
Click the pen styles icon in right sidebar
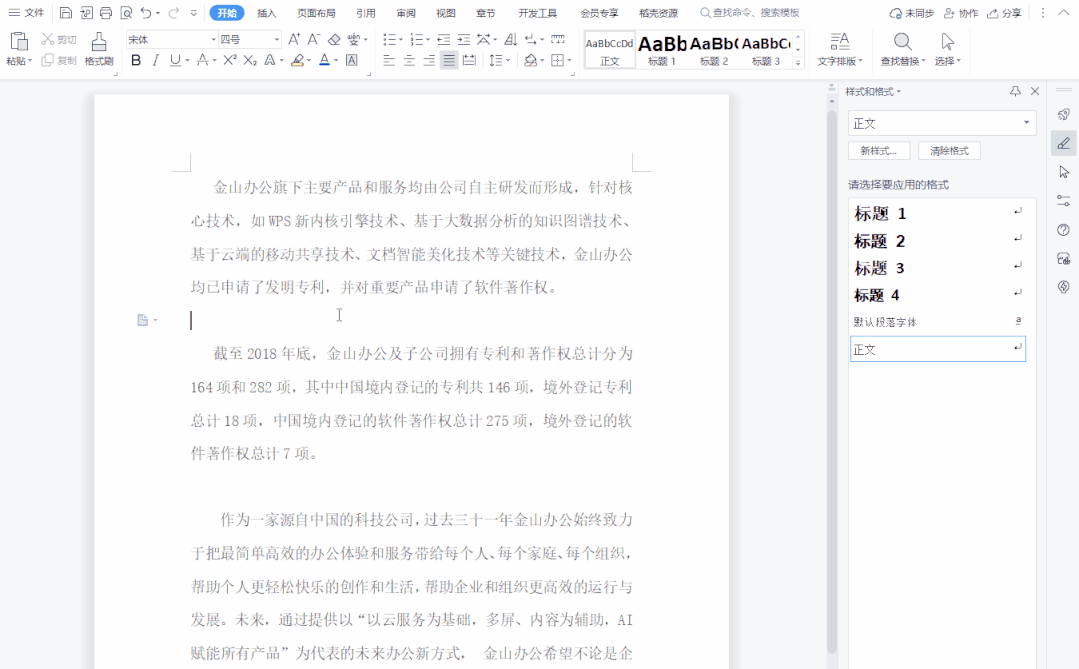[x=1063, y=143]
